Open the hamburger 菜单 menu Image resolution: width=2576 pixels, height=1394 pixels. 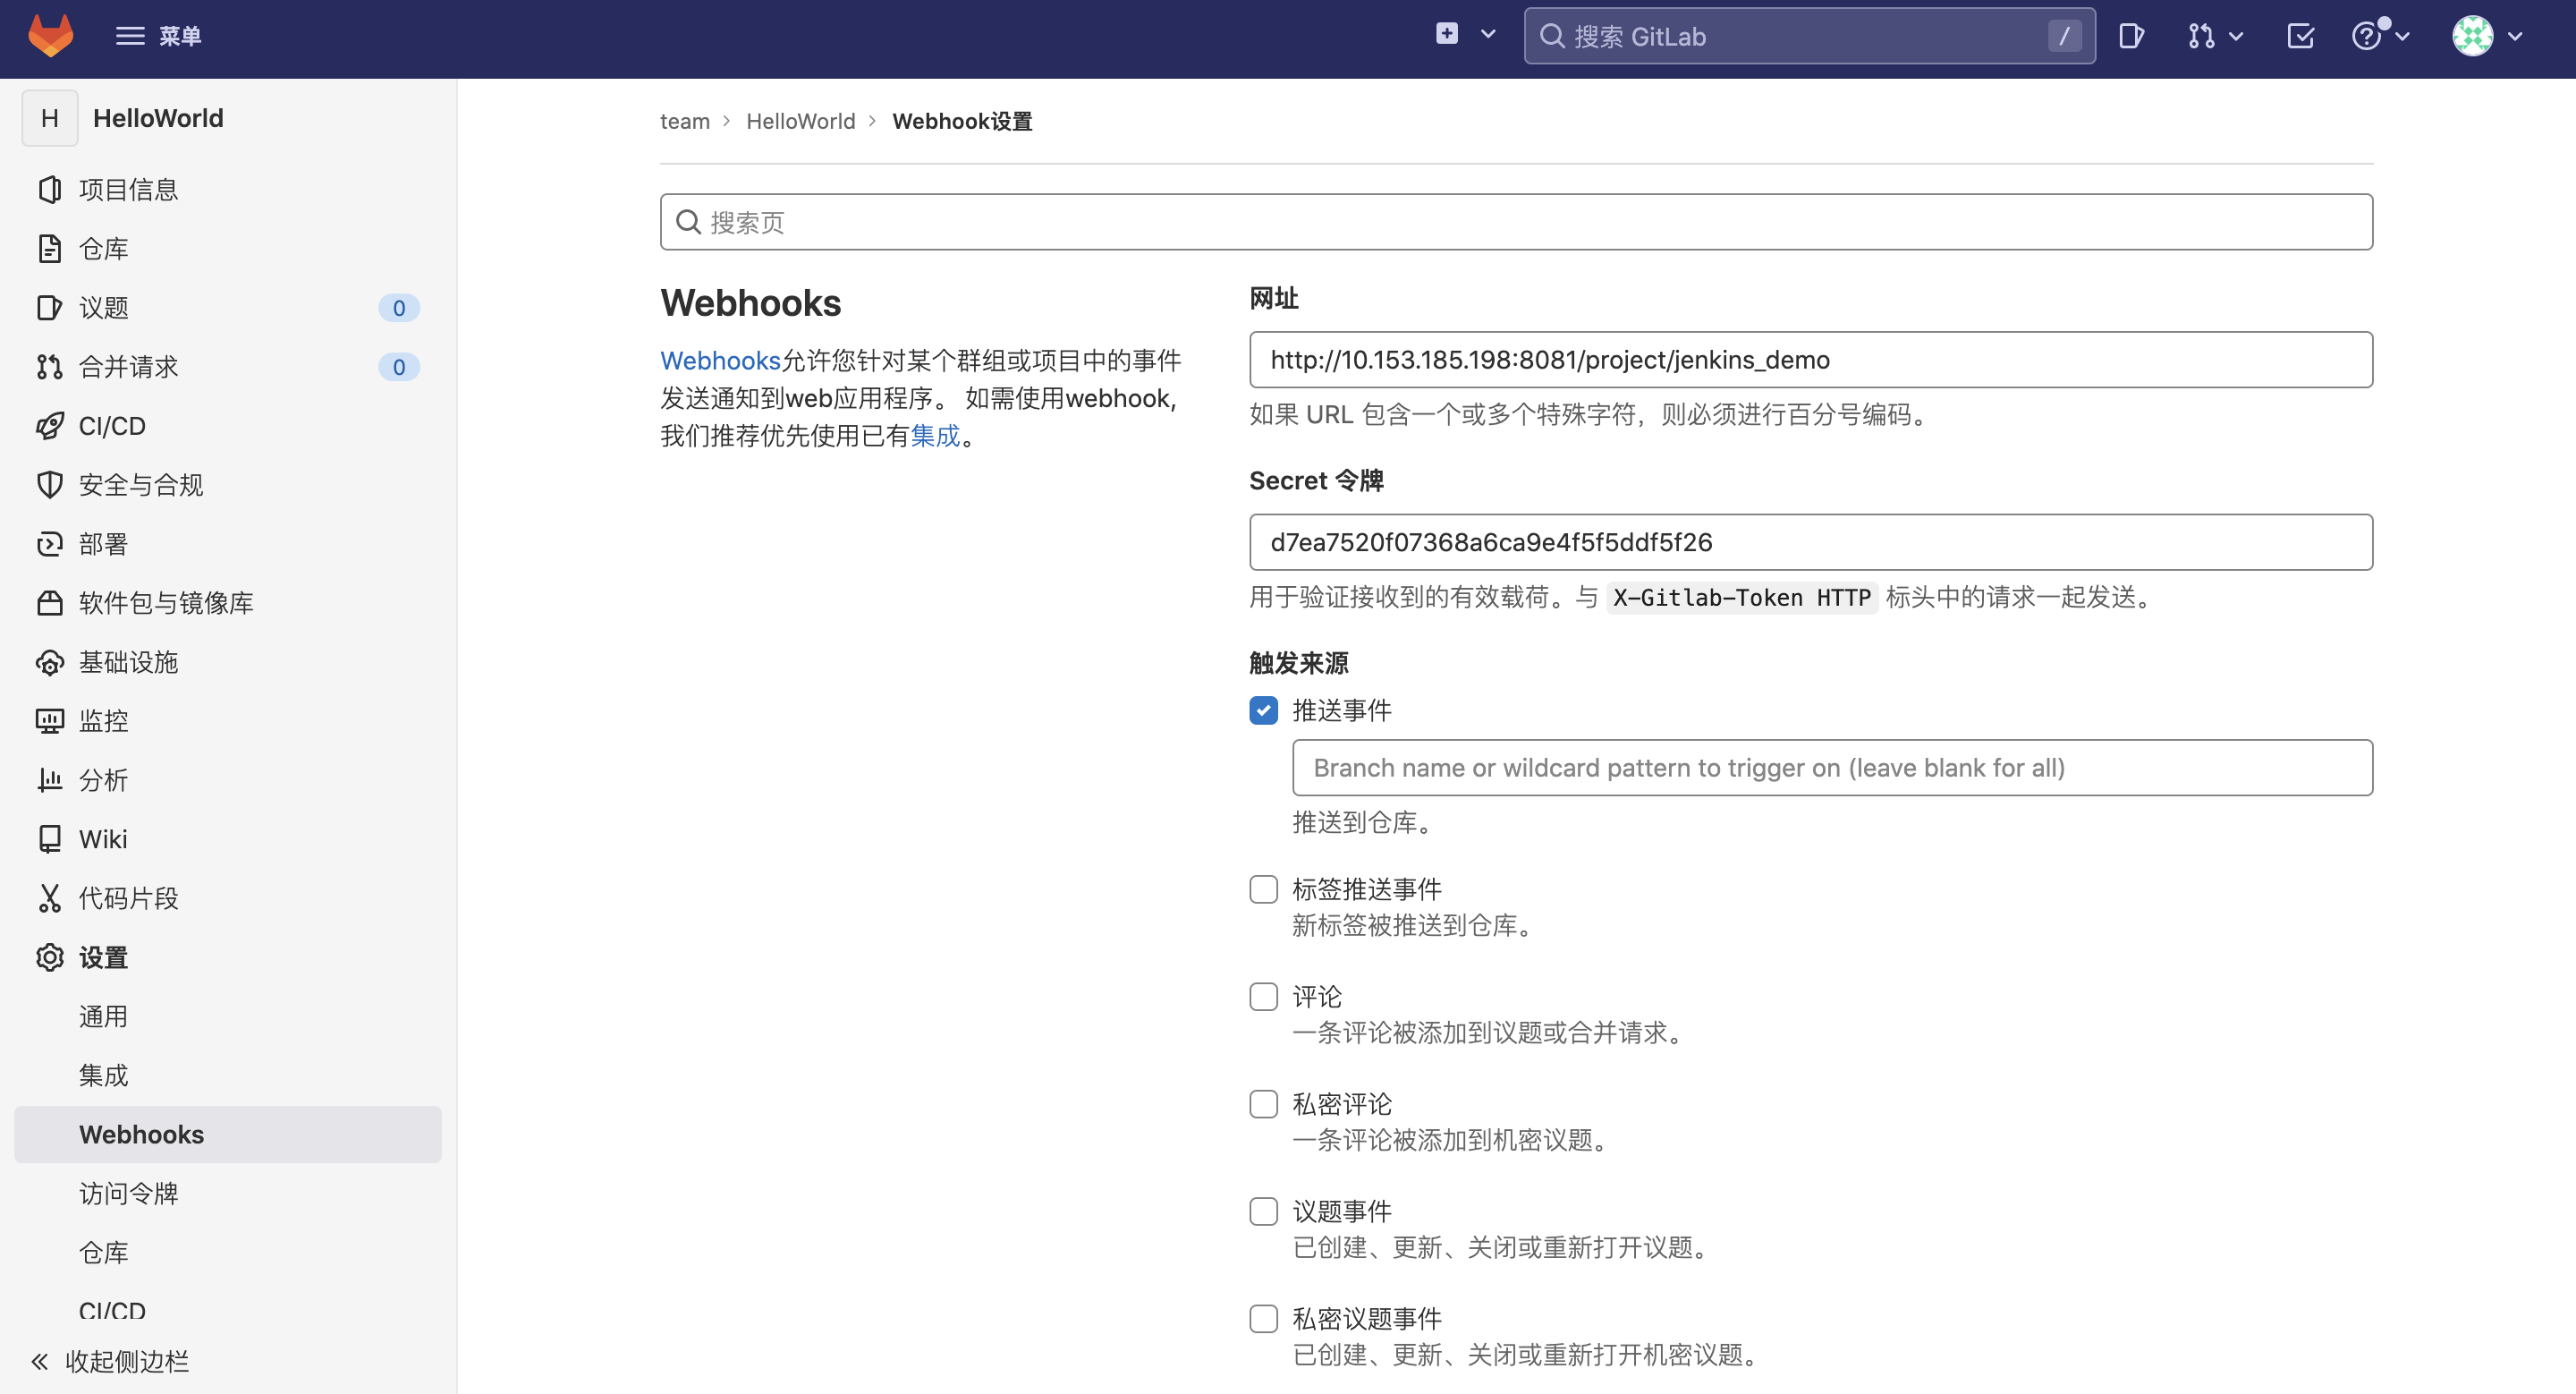click(x=158, y=36)
